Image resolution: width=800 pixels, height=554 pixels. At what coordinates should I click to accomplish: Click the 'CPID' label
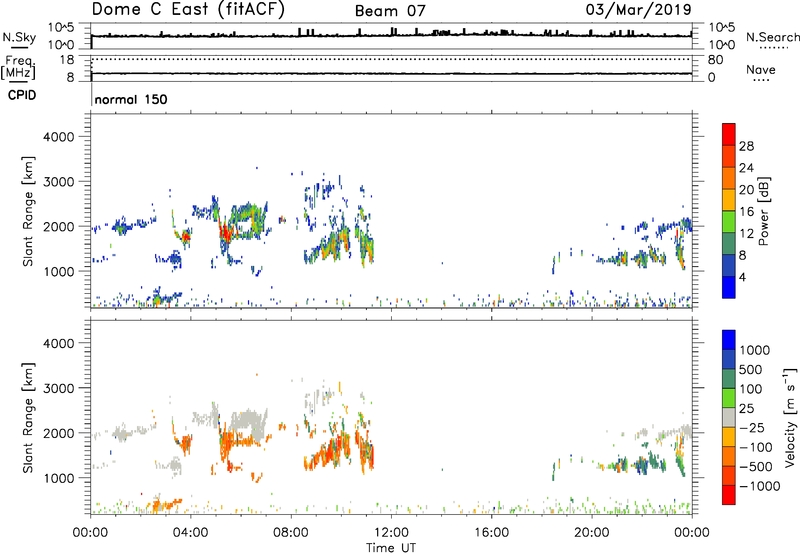coord(22,95)
